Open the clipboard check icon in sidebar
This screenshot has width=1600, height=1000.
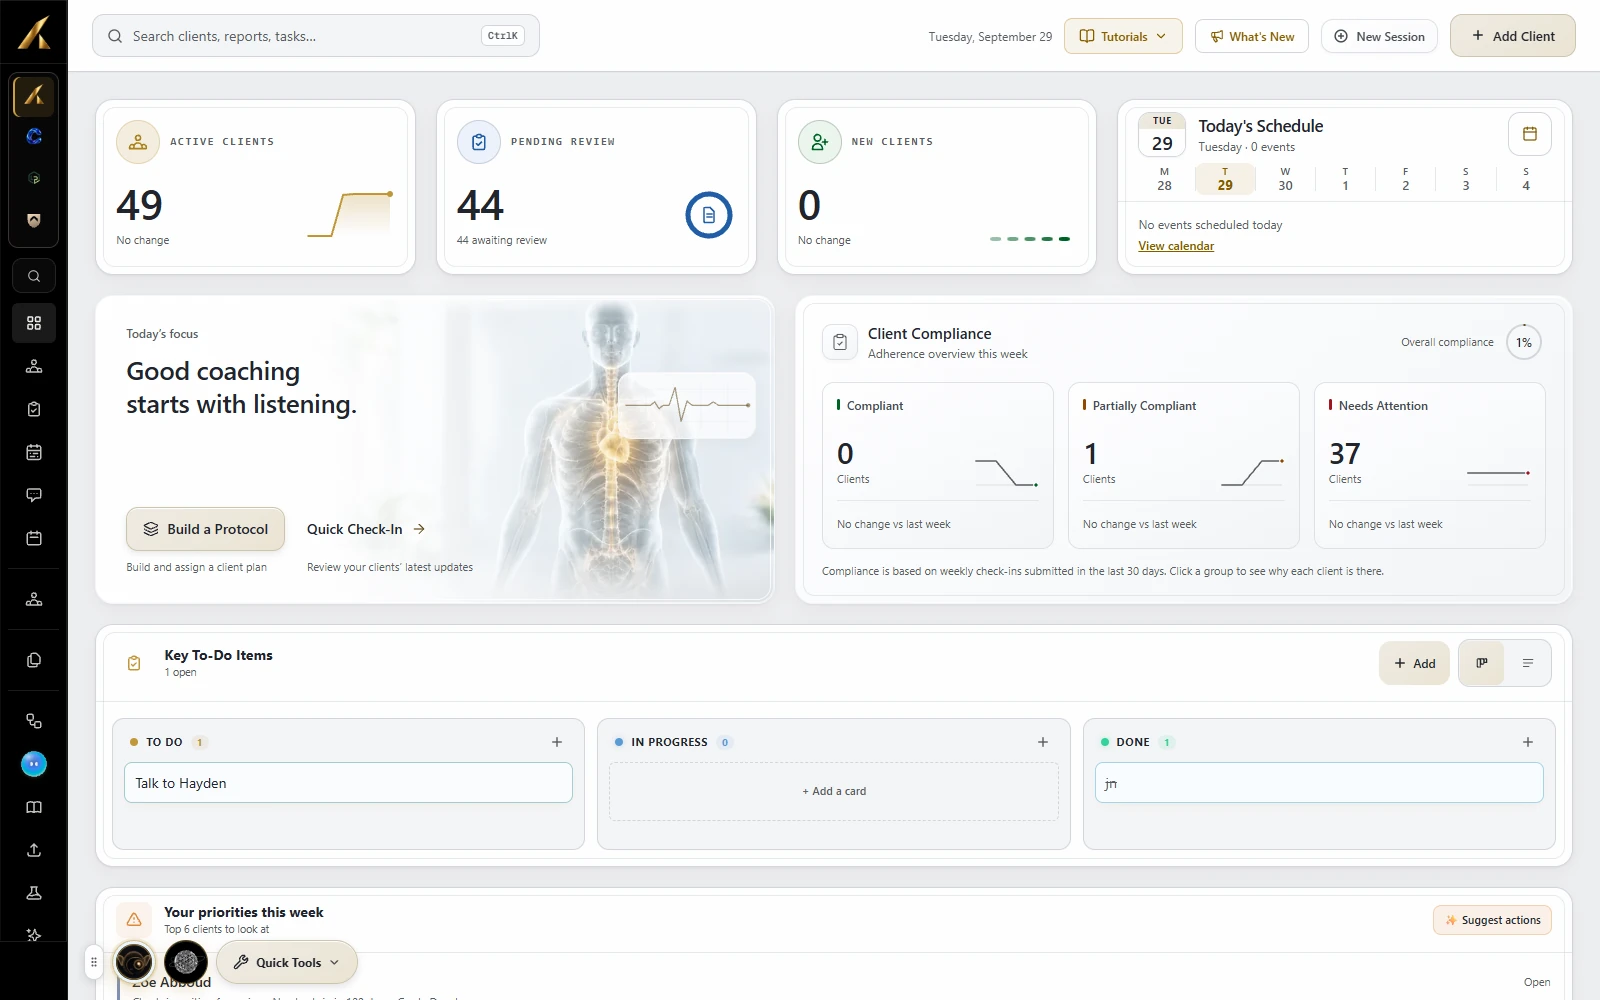34,409
